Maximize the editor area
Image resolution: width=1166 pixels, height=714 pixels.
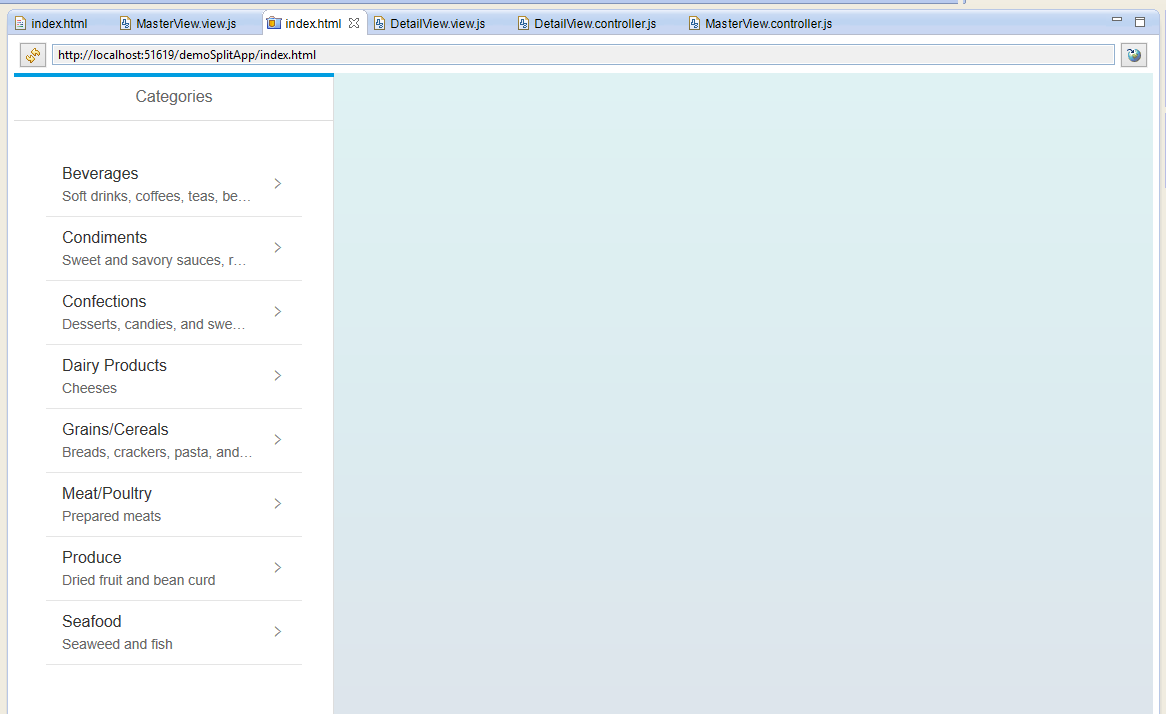click(x=1140, y=22)
